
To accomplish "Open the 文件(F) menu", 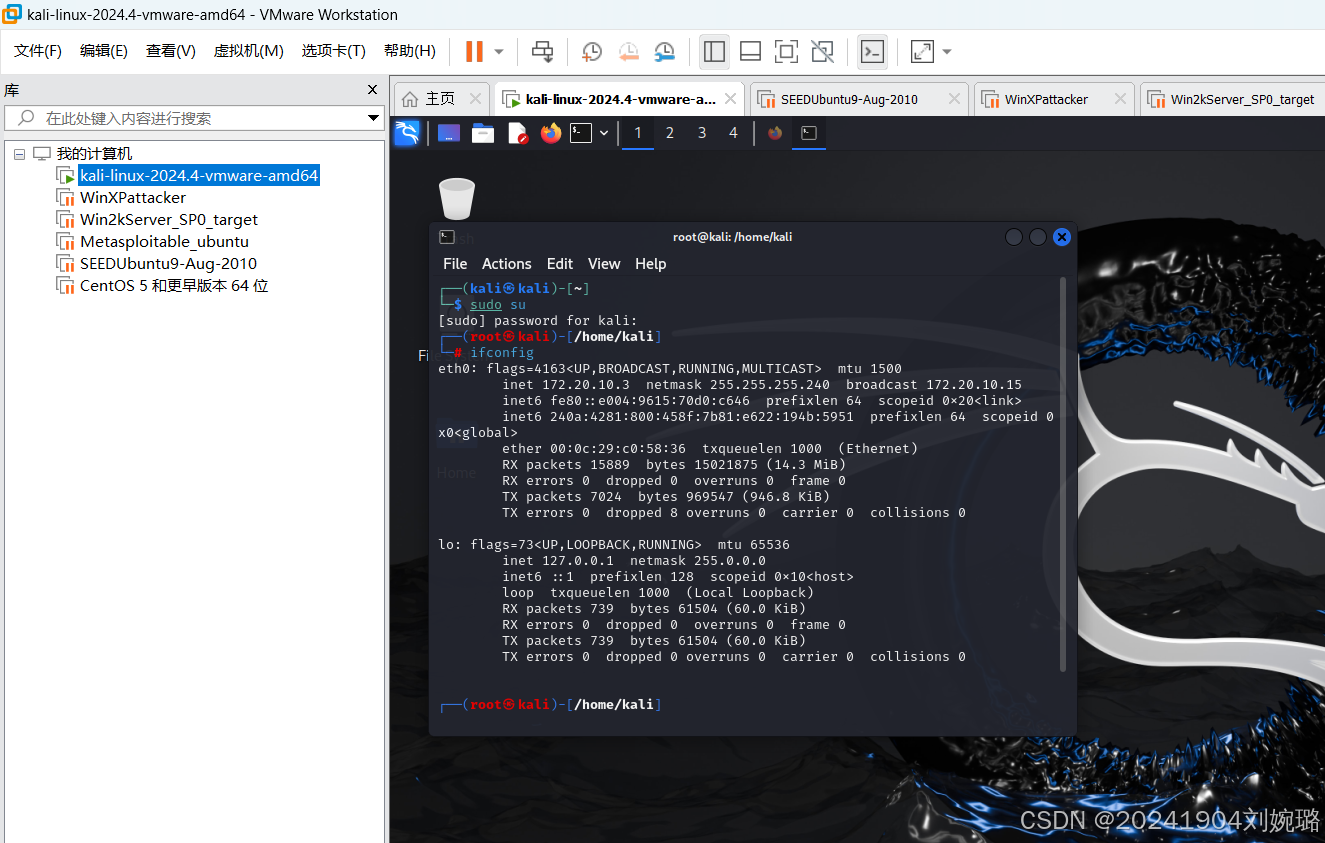I will (x=38, y=50).
